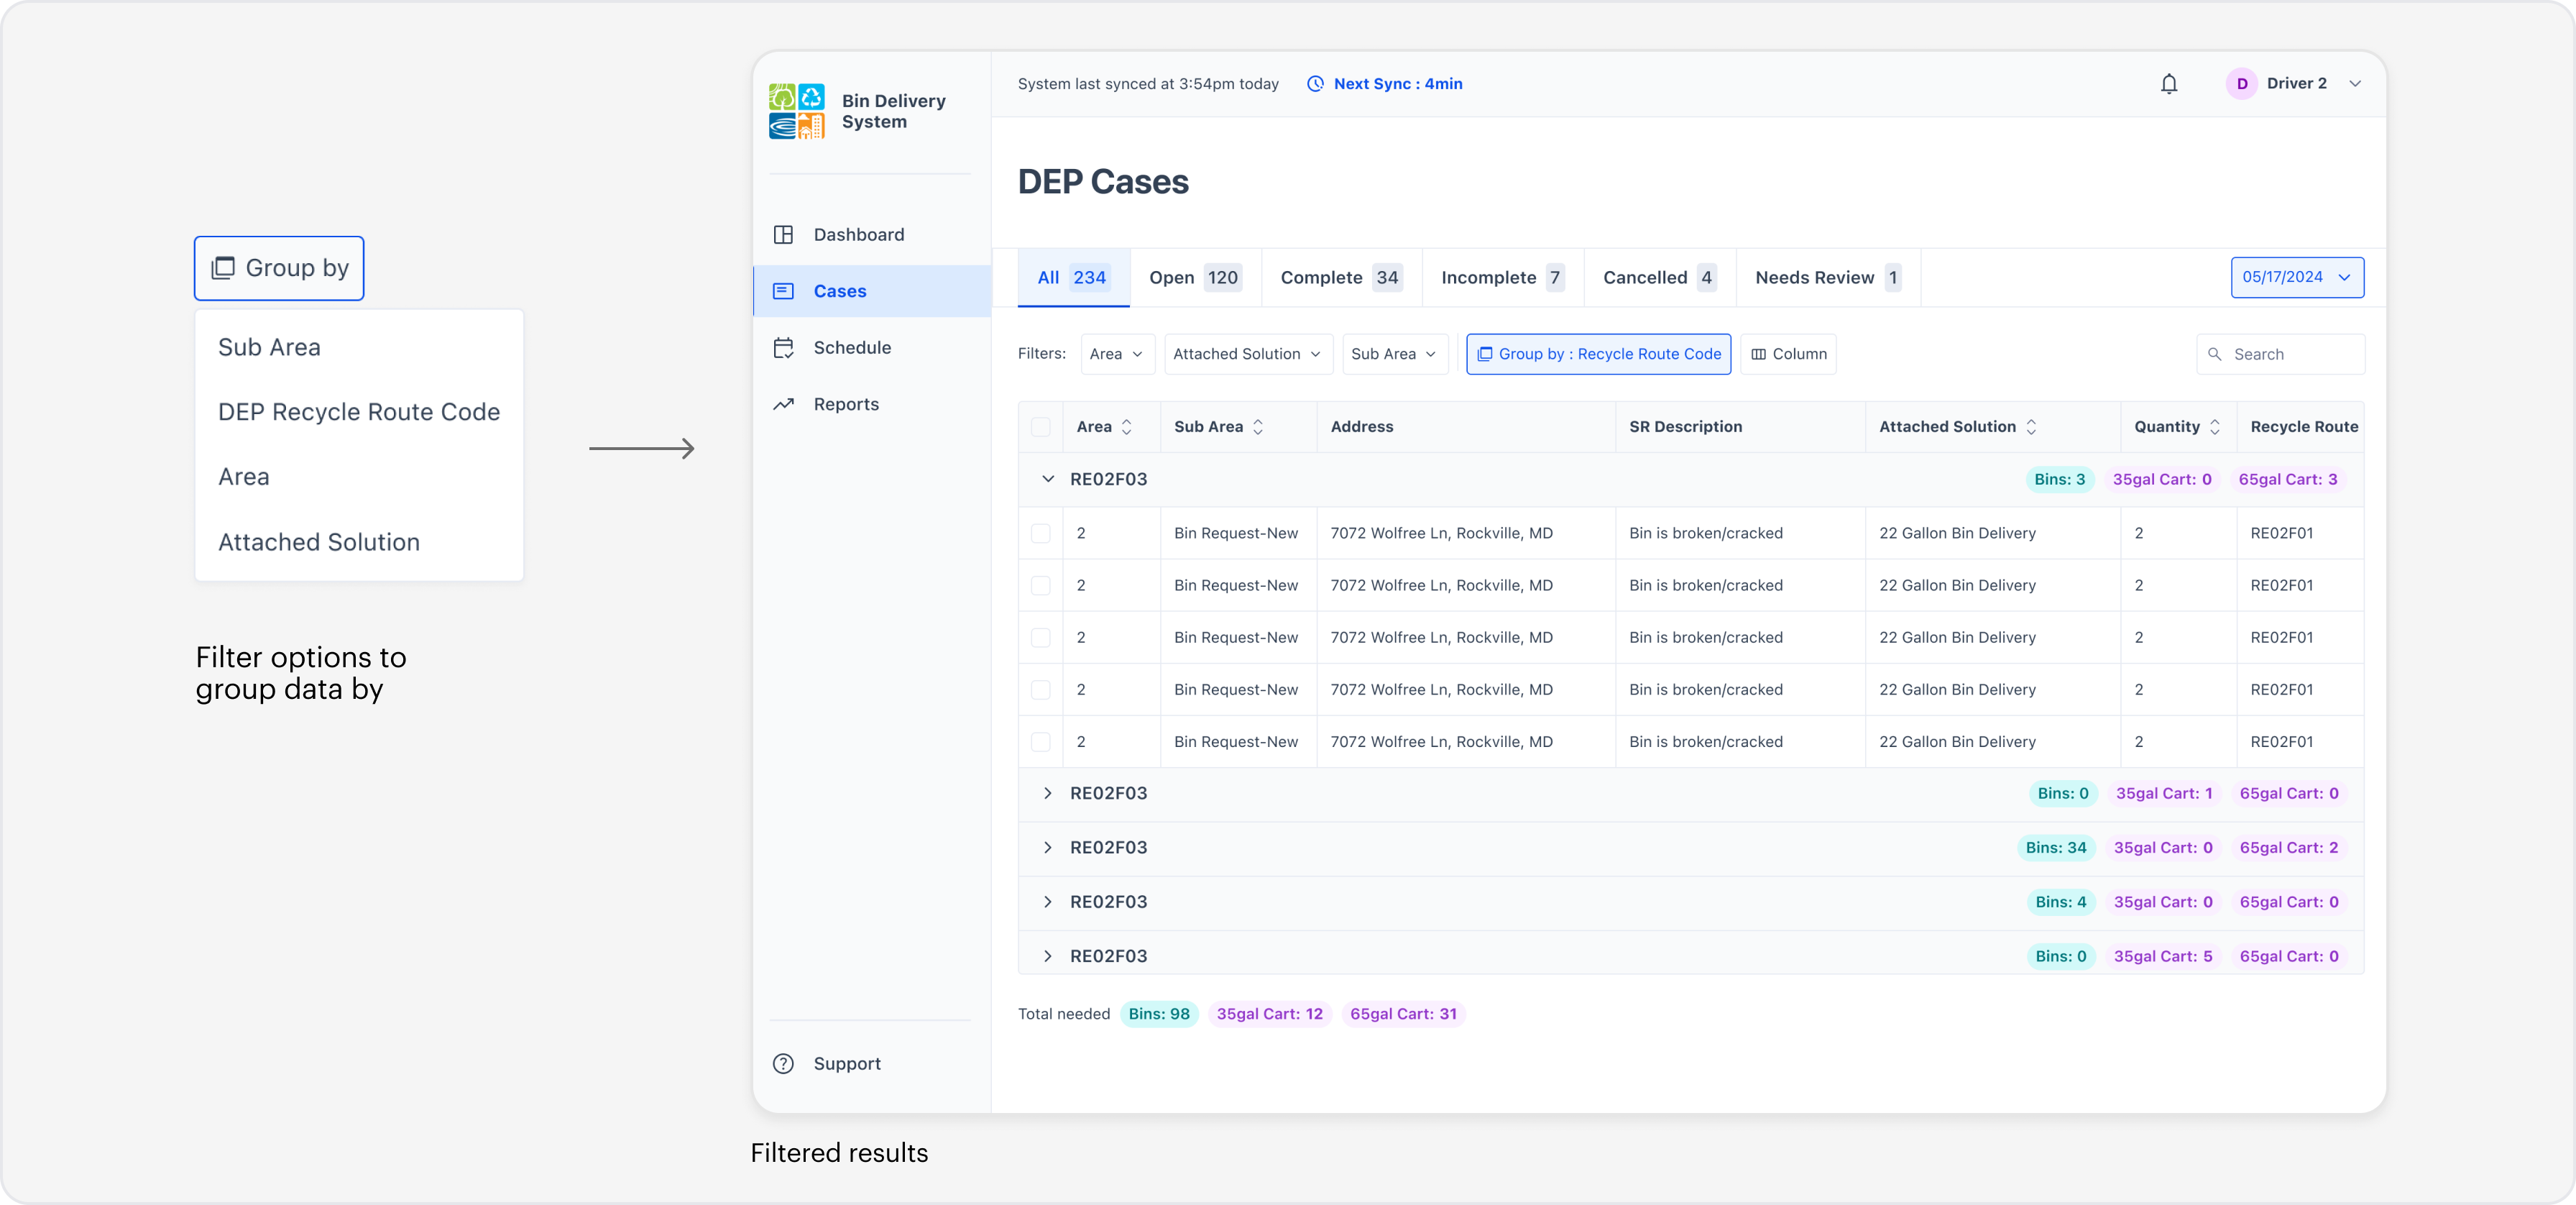Screen dimensions: 2576x1205
Task: Sort by Sub Area column arrows
Action: [x=1258, y=427]
